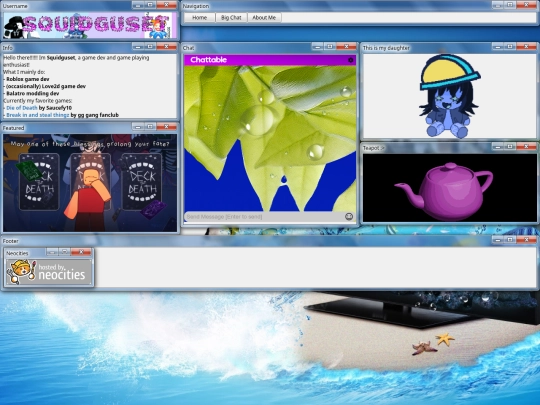Maximize the 'This is my daughter' window
The height and width of the screenshot is (405, 540).
[x=510, y=46]
